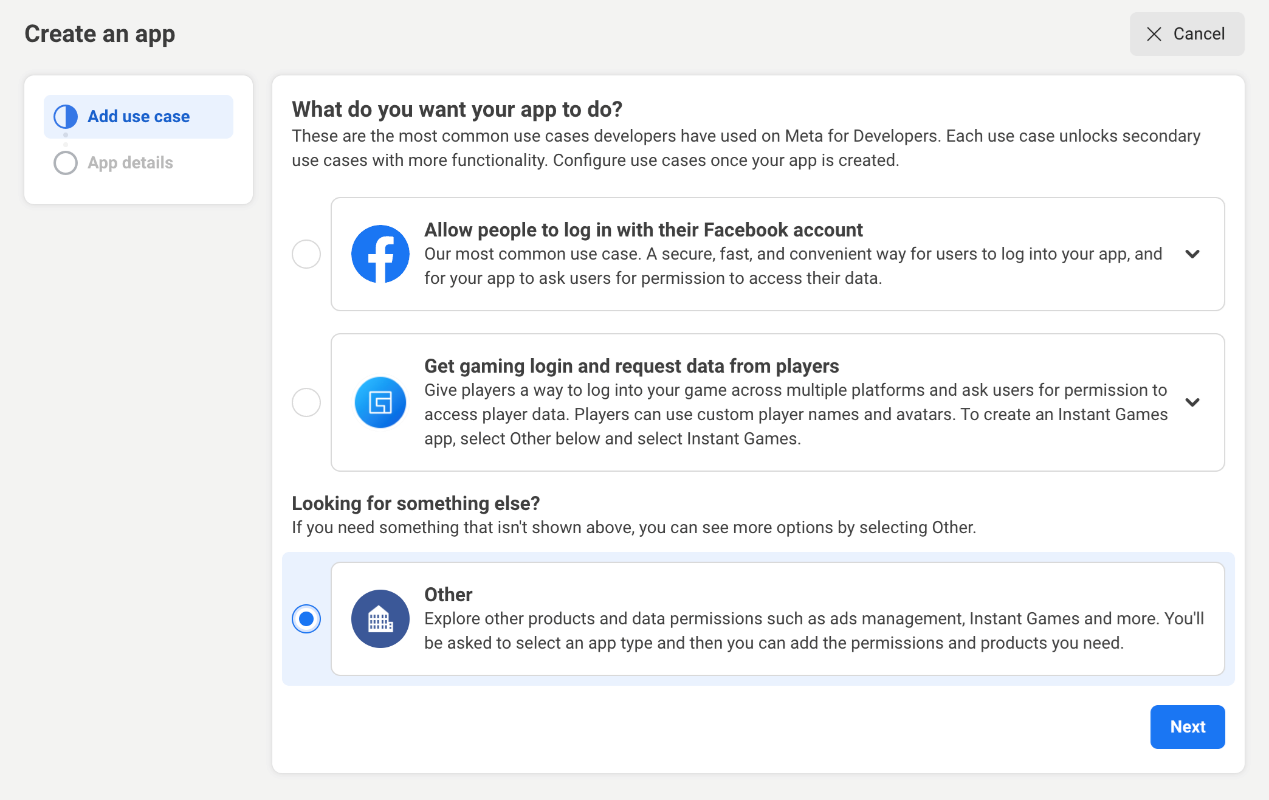Click the Create an app heading
The width and height of the screenshot is (1269, 800).
100,34
